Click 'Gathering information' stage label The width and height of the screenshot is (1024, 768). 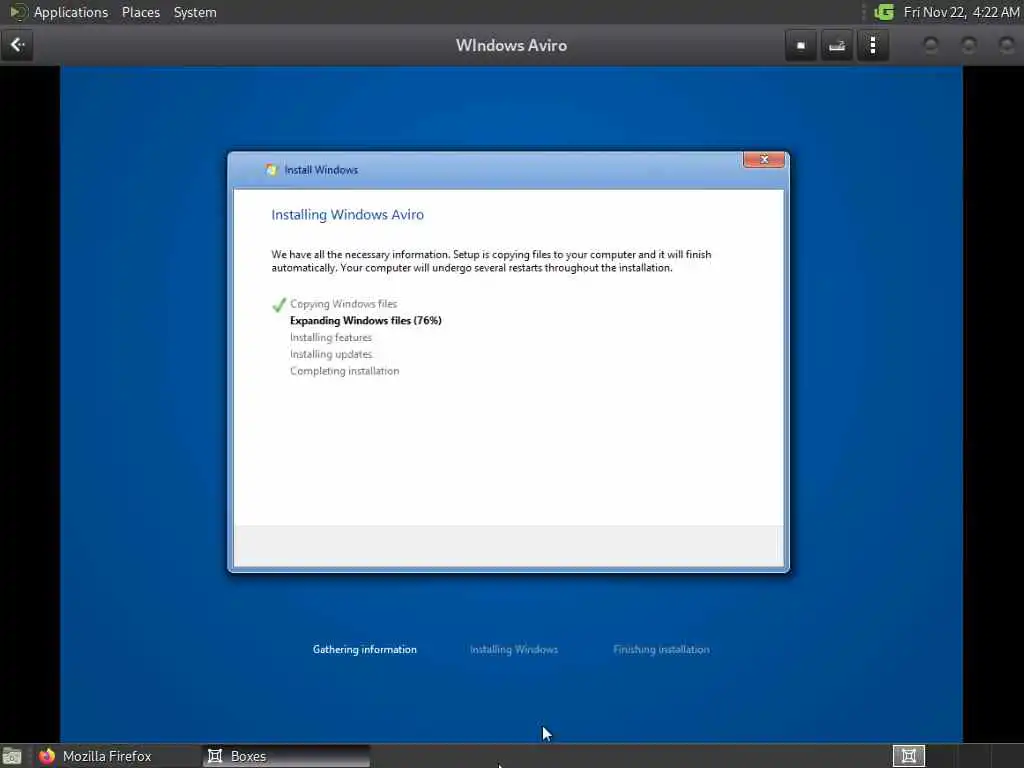pos(364,649)
